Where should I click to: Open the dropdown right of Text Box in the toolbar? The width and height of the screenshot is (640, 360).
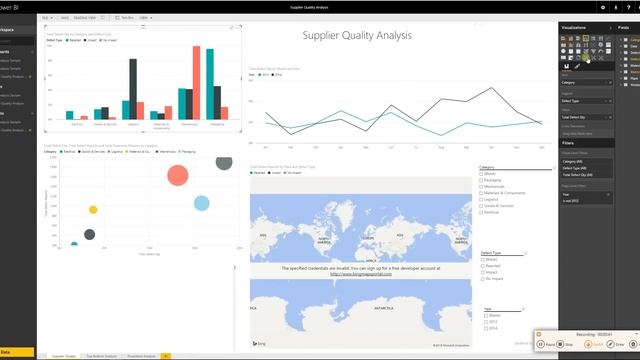146,18
